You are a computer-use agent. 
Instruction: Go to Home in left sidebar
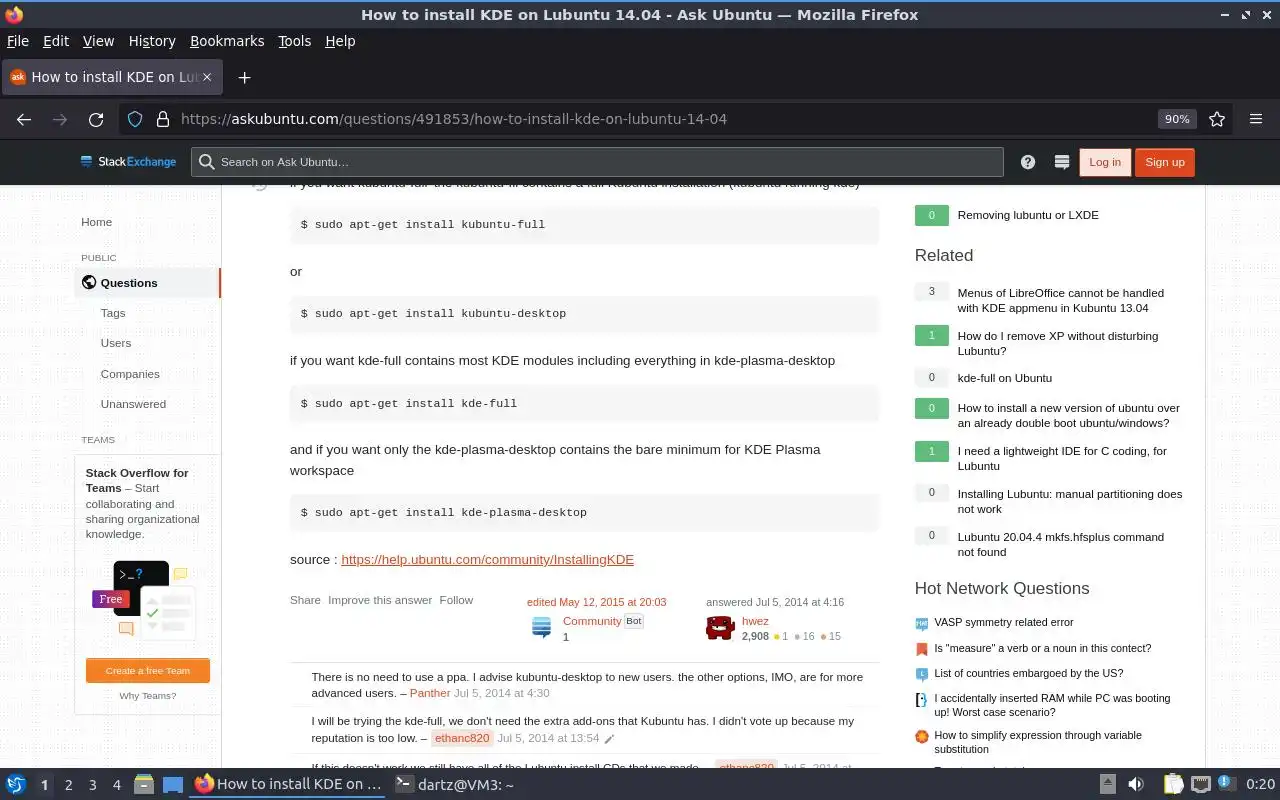96,222
